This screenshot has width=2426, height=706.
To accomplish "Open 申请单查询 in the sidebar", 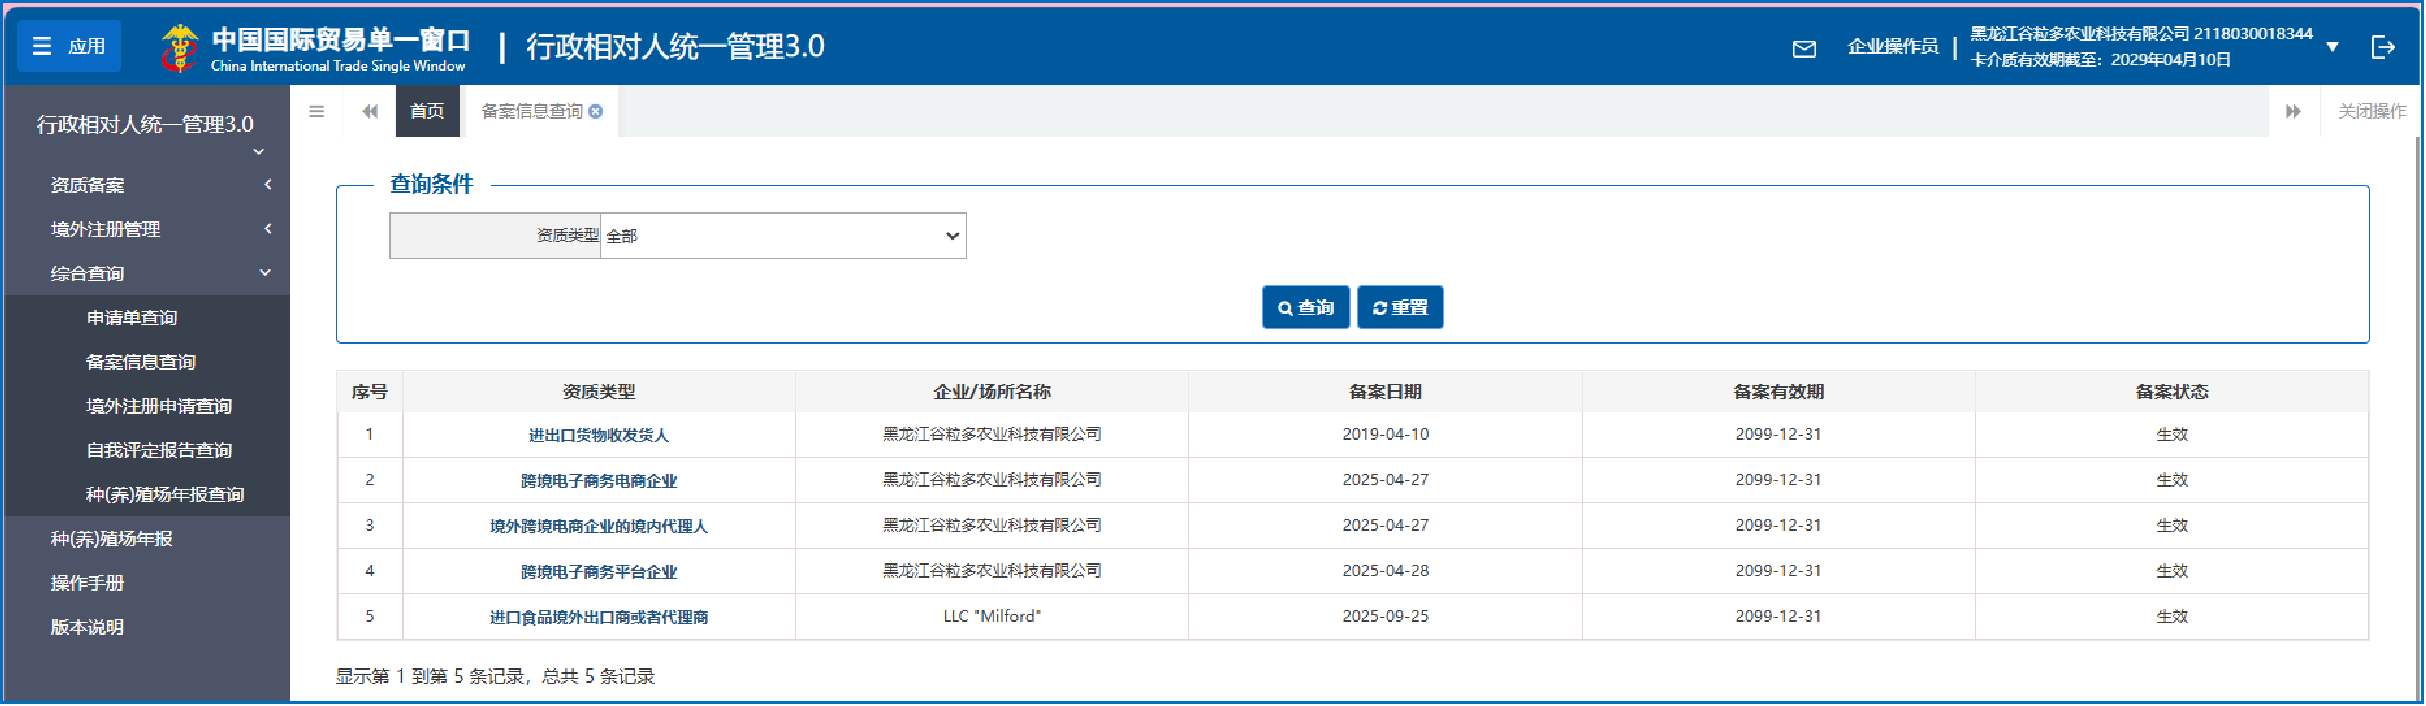I will [x=132, y=318].
